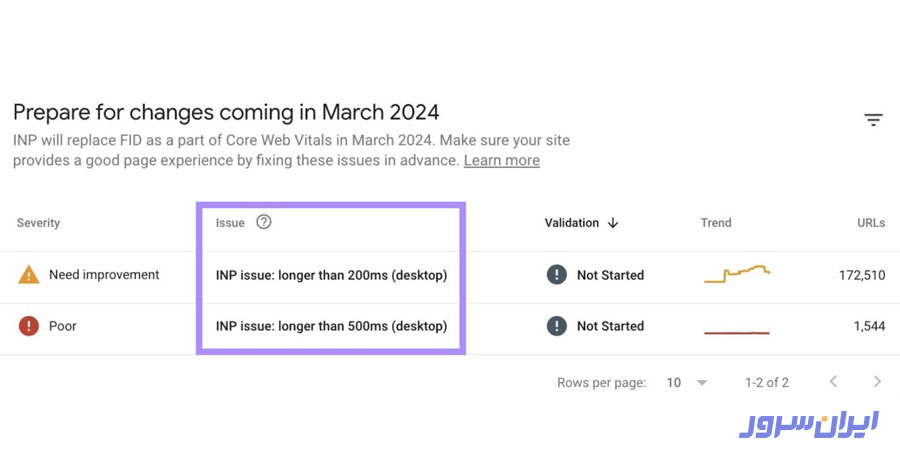Click Not Started icon in first row
The width and height of the screenshot is (900, 450).
tap(556, 274)
